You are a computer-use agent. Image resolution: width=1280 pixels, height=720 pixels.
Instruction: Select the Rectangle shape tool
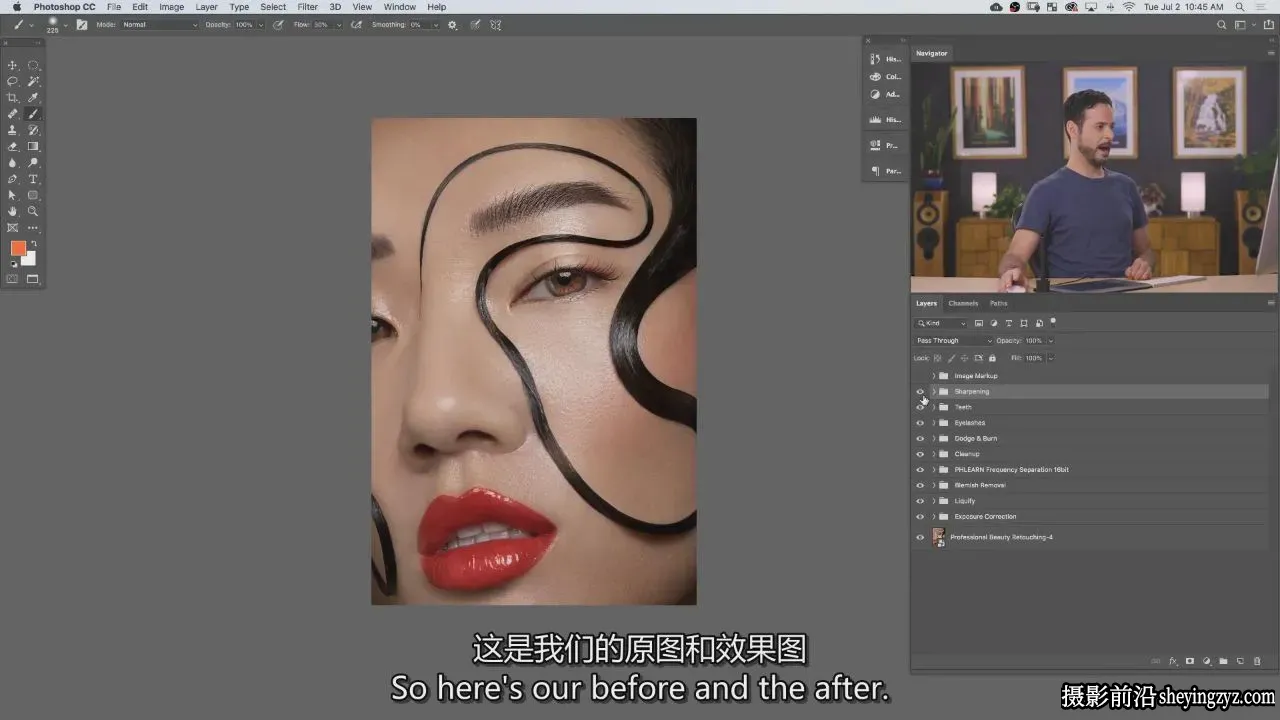33,195
